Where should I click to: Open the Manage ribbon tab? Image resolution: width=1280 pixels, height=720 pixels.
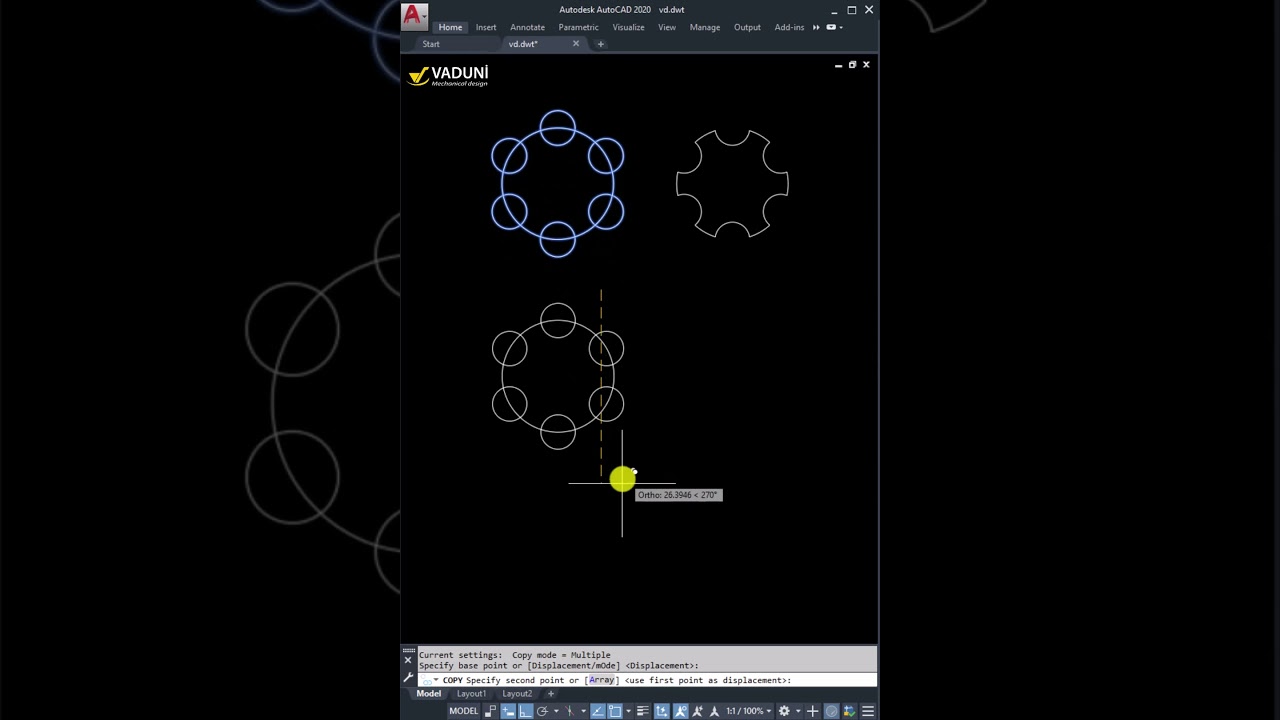[705, 27]
